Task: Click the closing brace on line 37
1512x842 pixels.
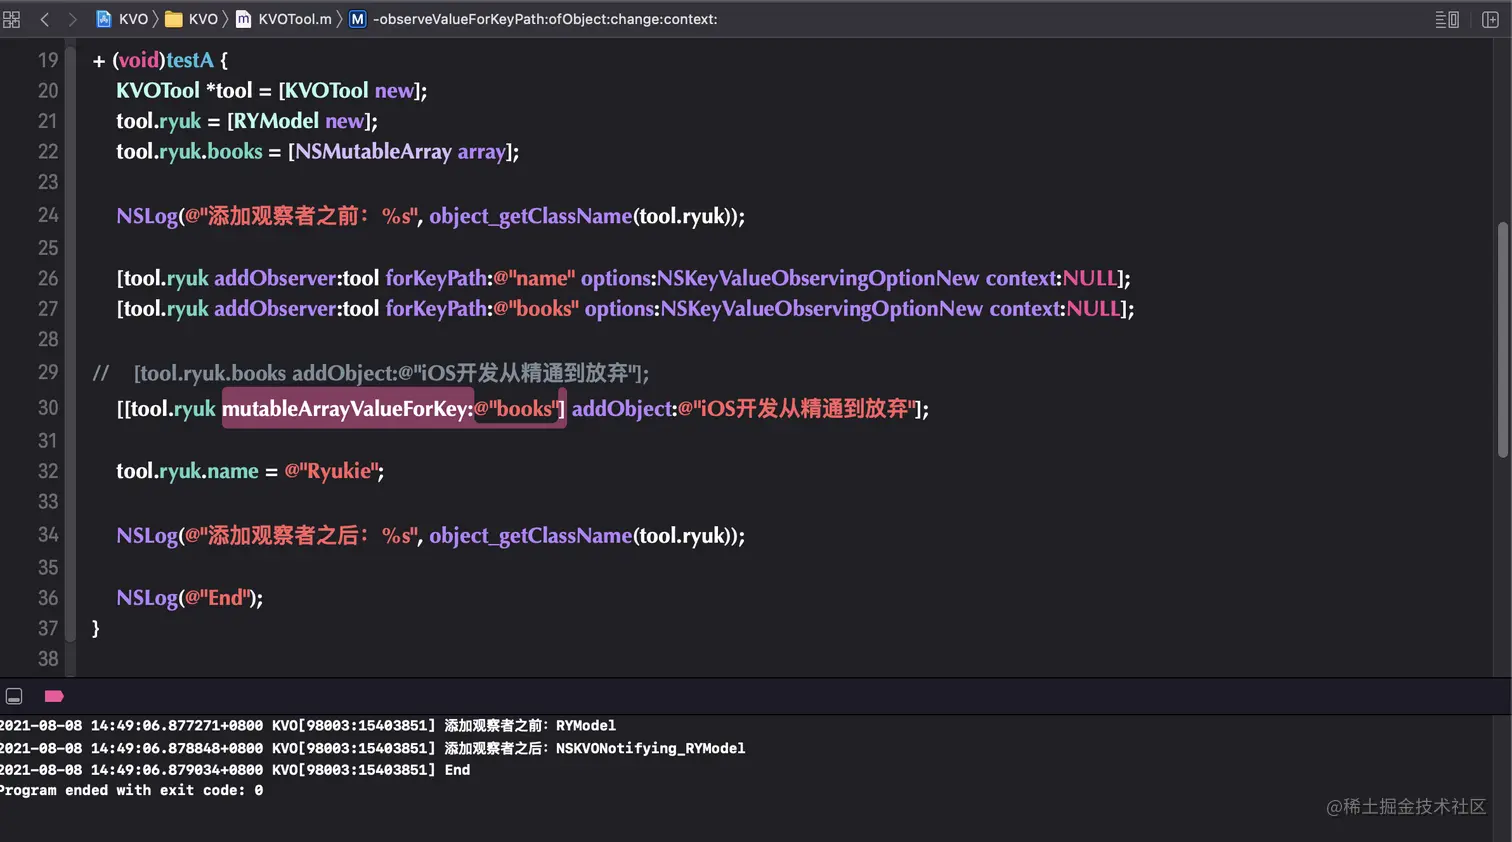Action: click(96, 628)
